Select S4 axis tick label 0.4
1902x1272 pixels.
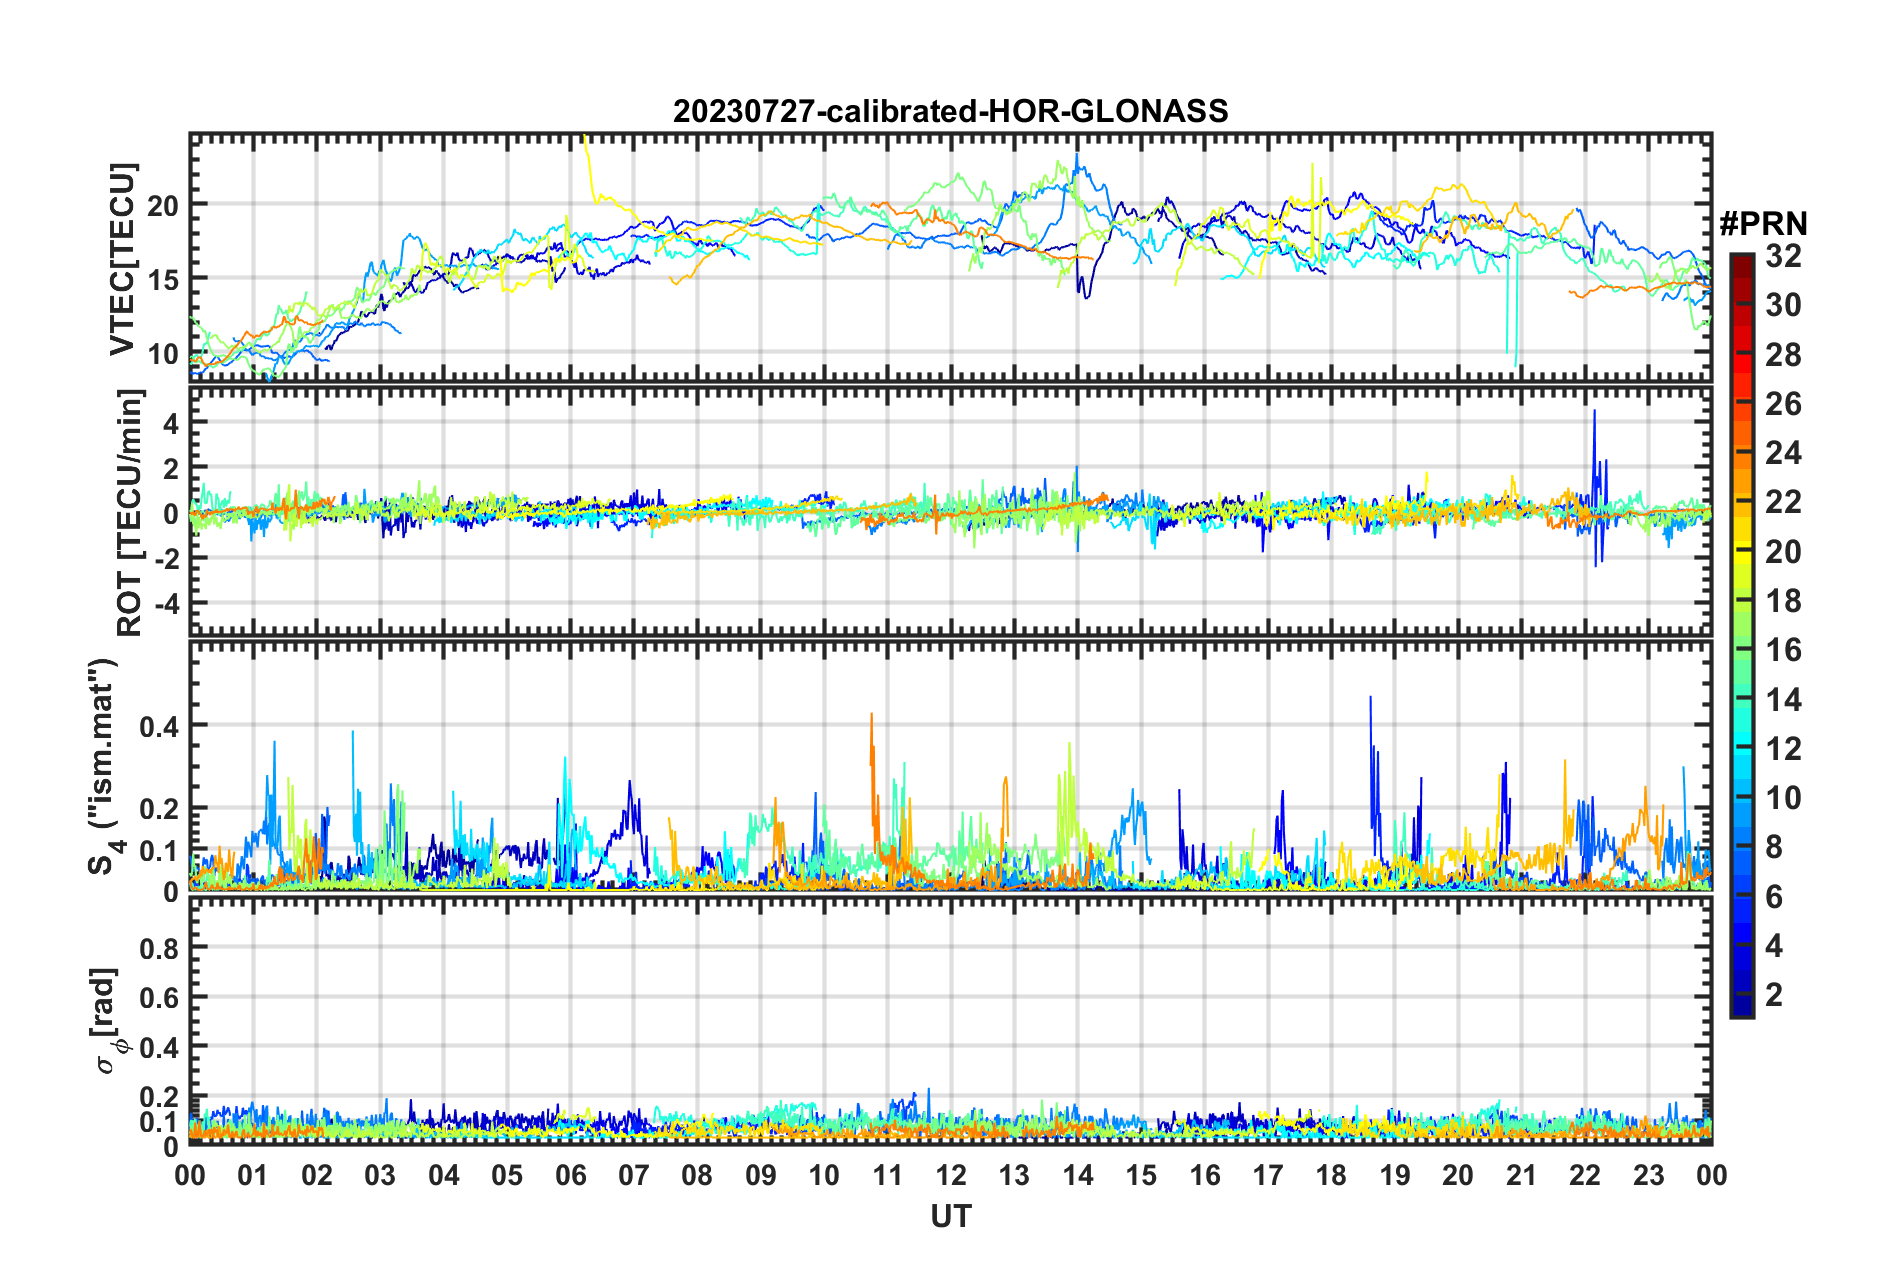tap(160, 727)
